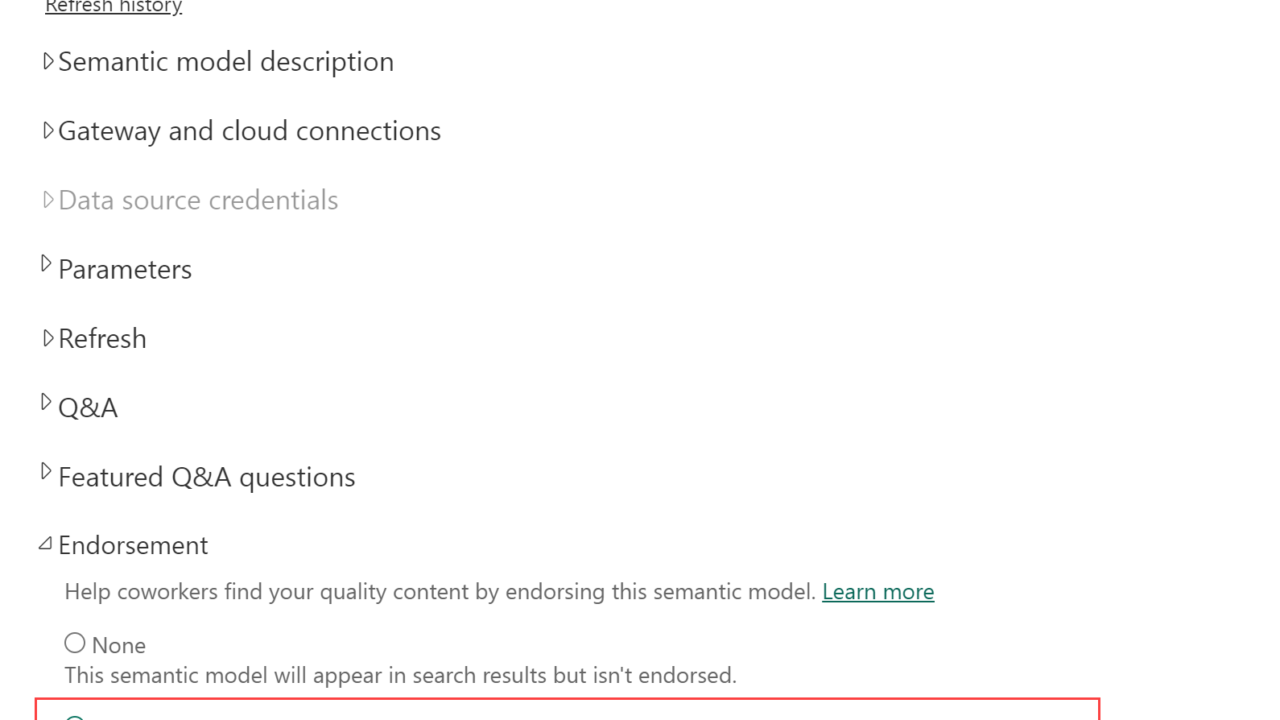Open the Q&A section heading
Image resolution: width=1280 pixels, height=720 pixels.
pos(88,408)
